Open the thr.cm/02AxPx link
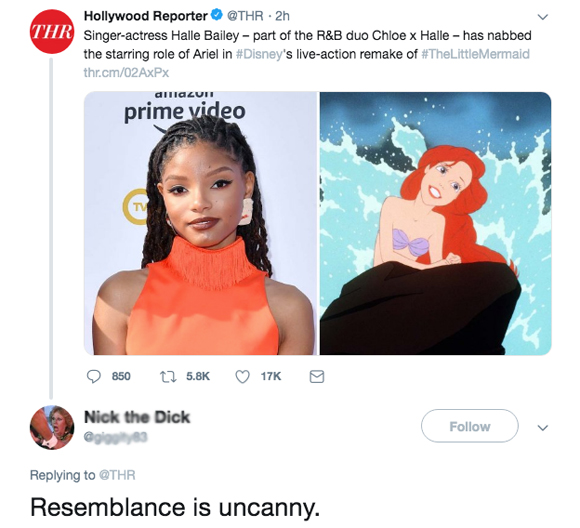Image resolution: width=580 pixels, height=528 pixels. click(126, 72)
